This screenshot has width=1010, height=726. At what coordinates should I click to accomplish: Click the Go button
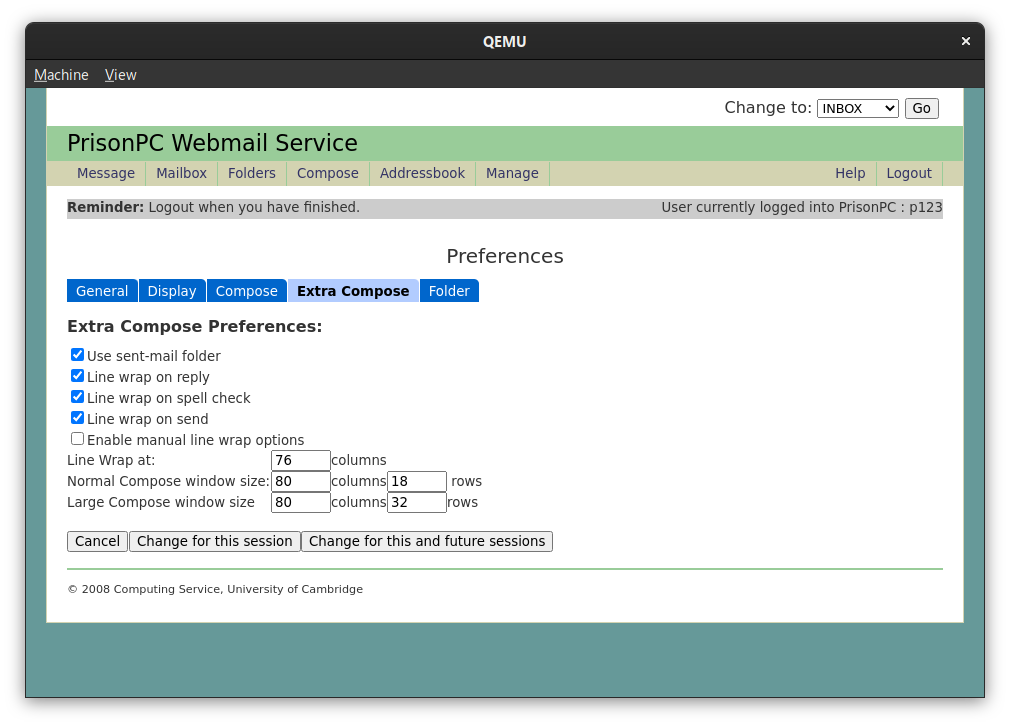pos(921,108)
